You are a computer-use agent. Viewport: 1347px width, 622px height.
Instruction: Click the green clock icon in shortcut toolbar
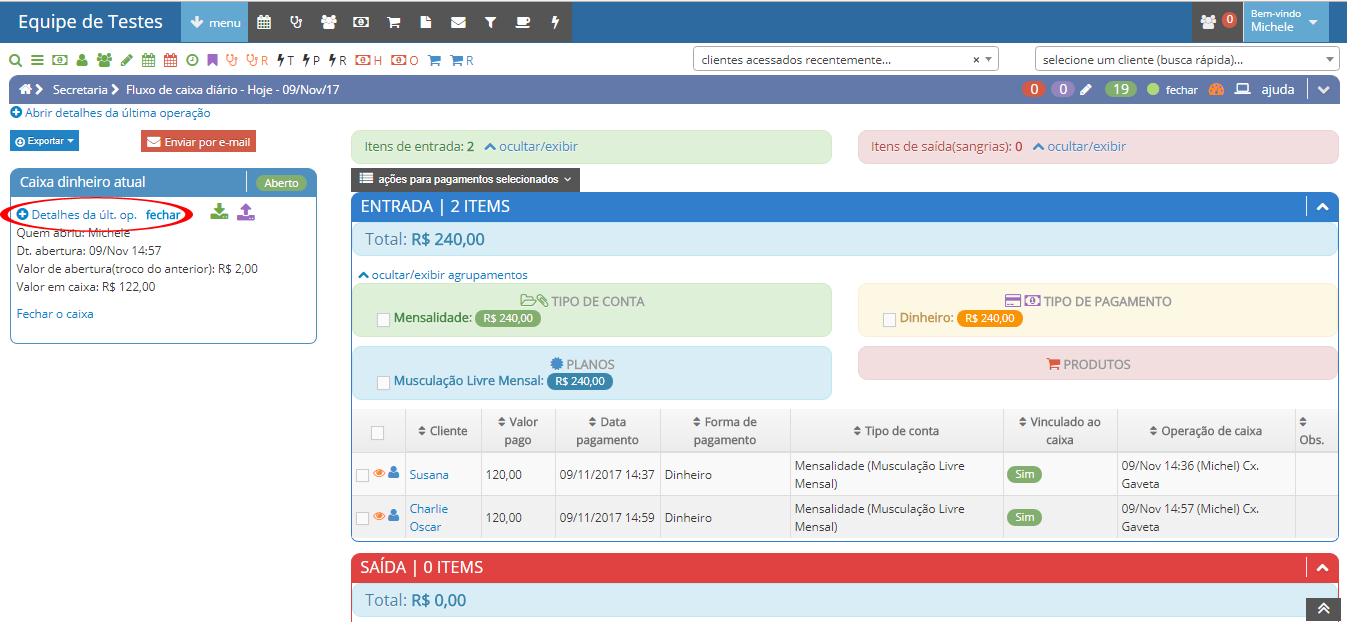click(x=192, y=60)
